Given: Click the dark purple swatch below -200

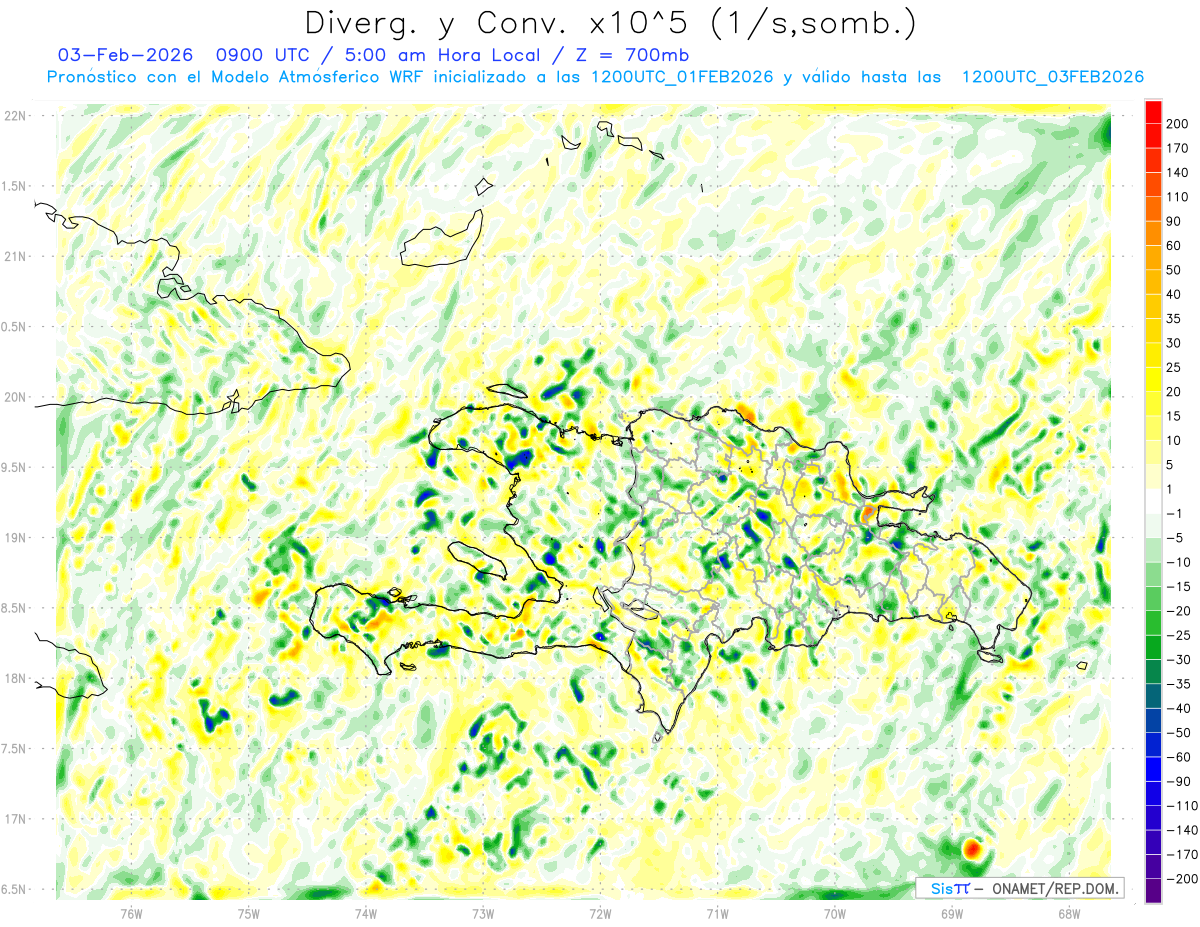Looking at the screenshot, I should click(1153, 890).
